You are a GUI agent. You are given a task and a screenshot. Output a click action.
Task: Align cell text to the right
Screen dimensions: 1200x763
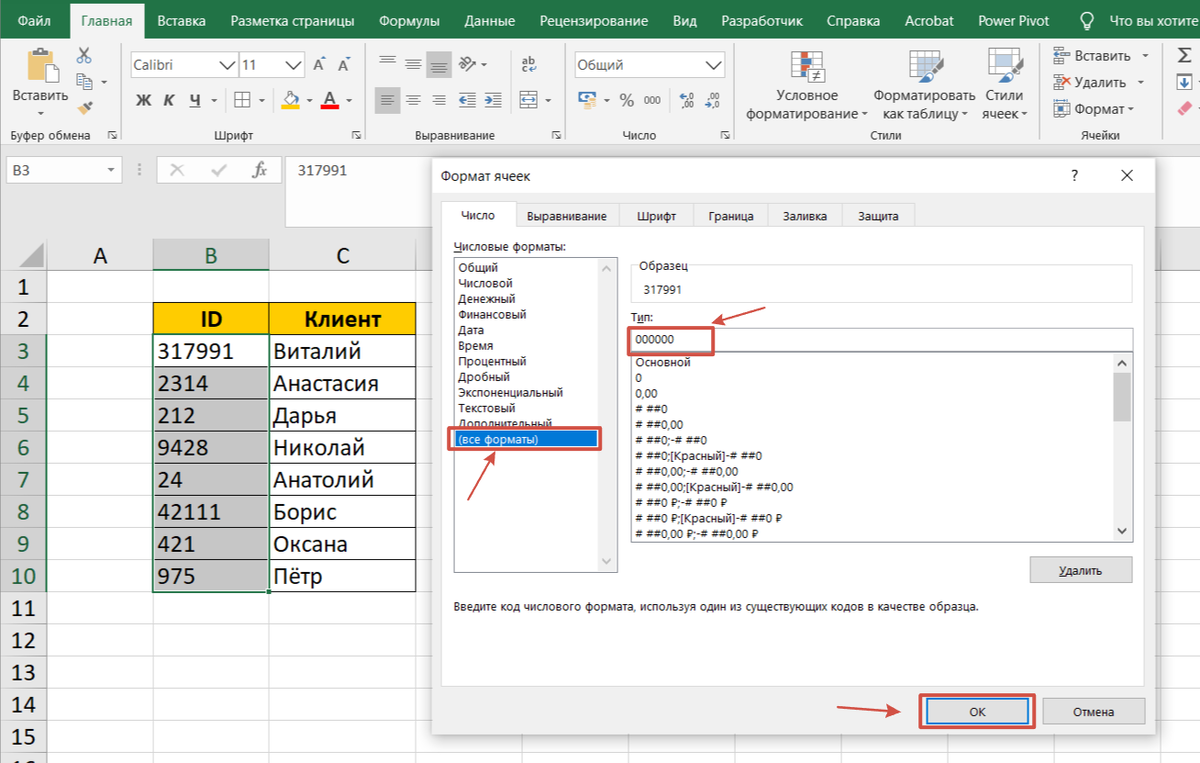[438, 100]
